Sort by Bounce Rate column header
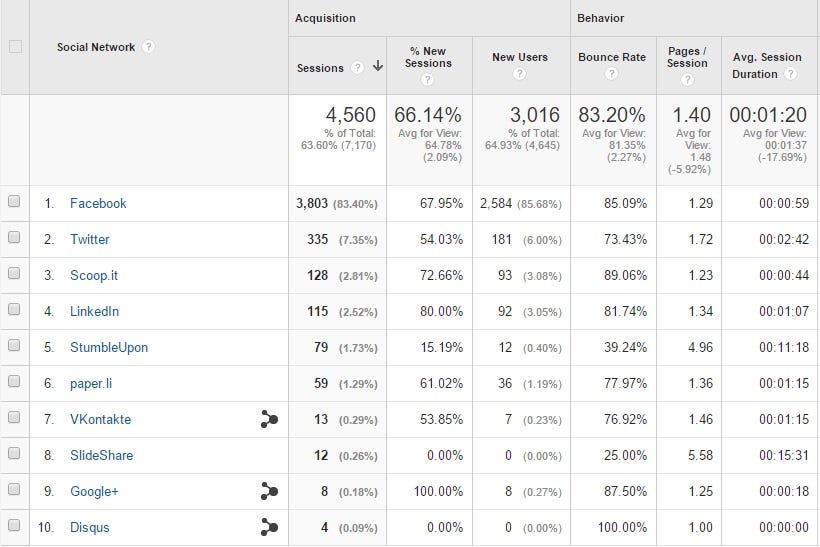This screenshot has width=820, height=547. pyautogui.click(x=612, y=57)
